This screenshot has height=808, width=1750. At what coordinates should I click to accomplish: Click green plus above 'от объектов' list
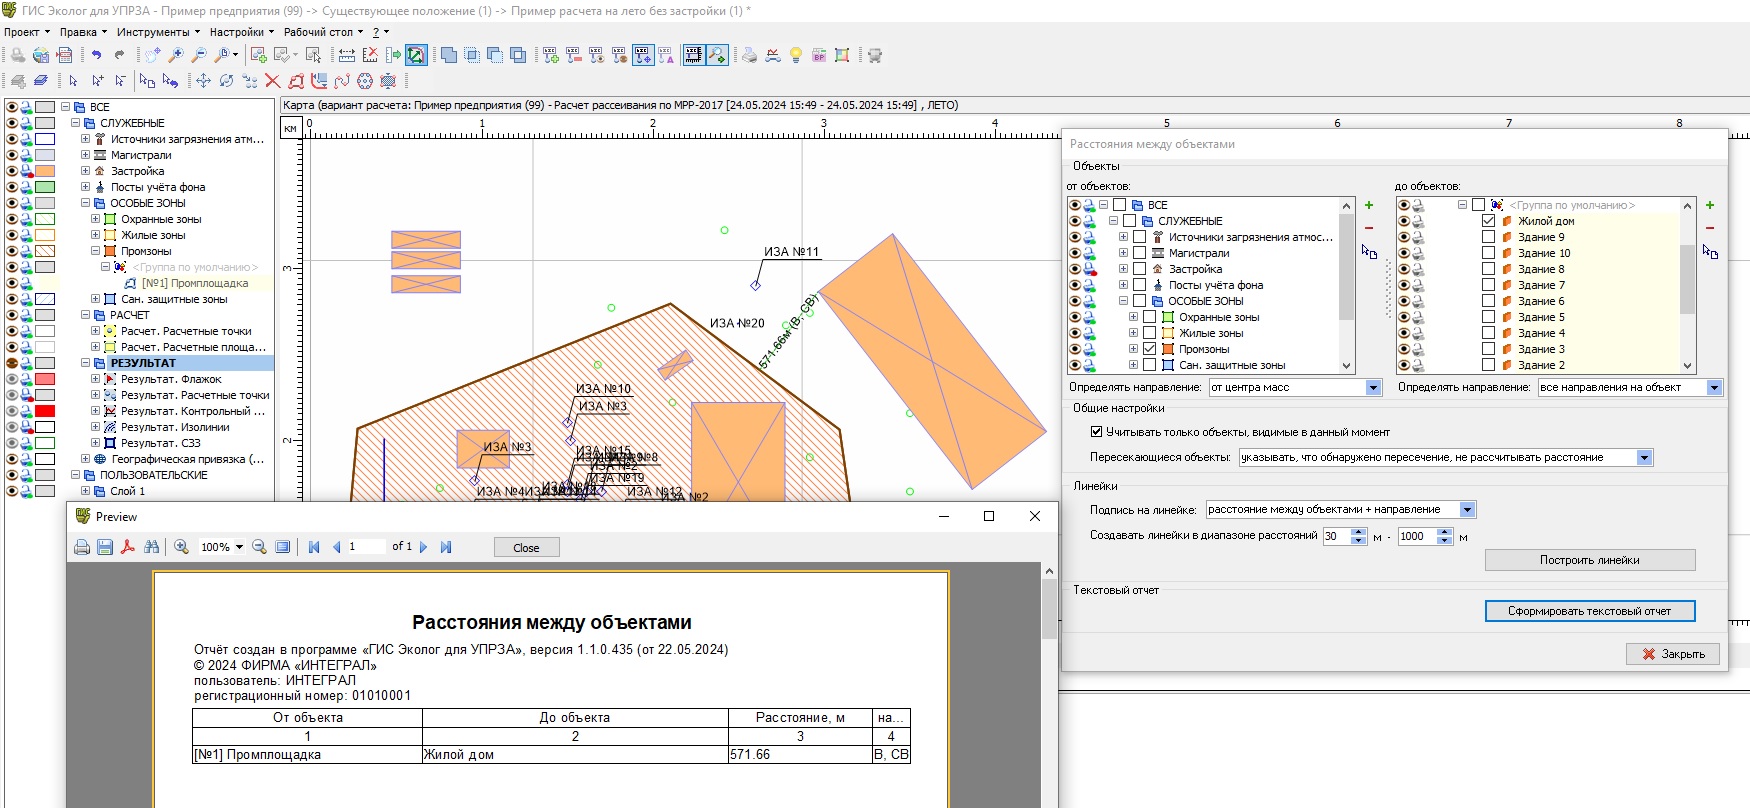tap(1369, 205)
